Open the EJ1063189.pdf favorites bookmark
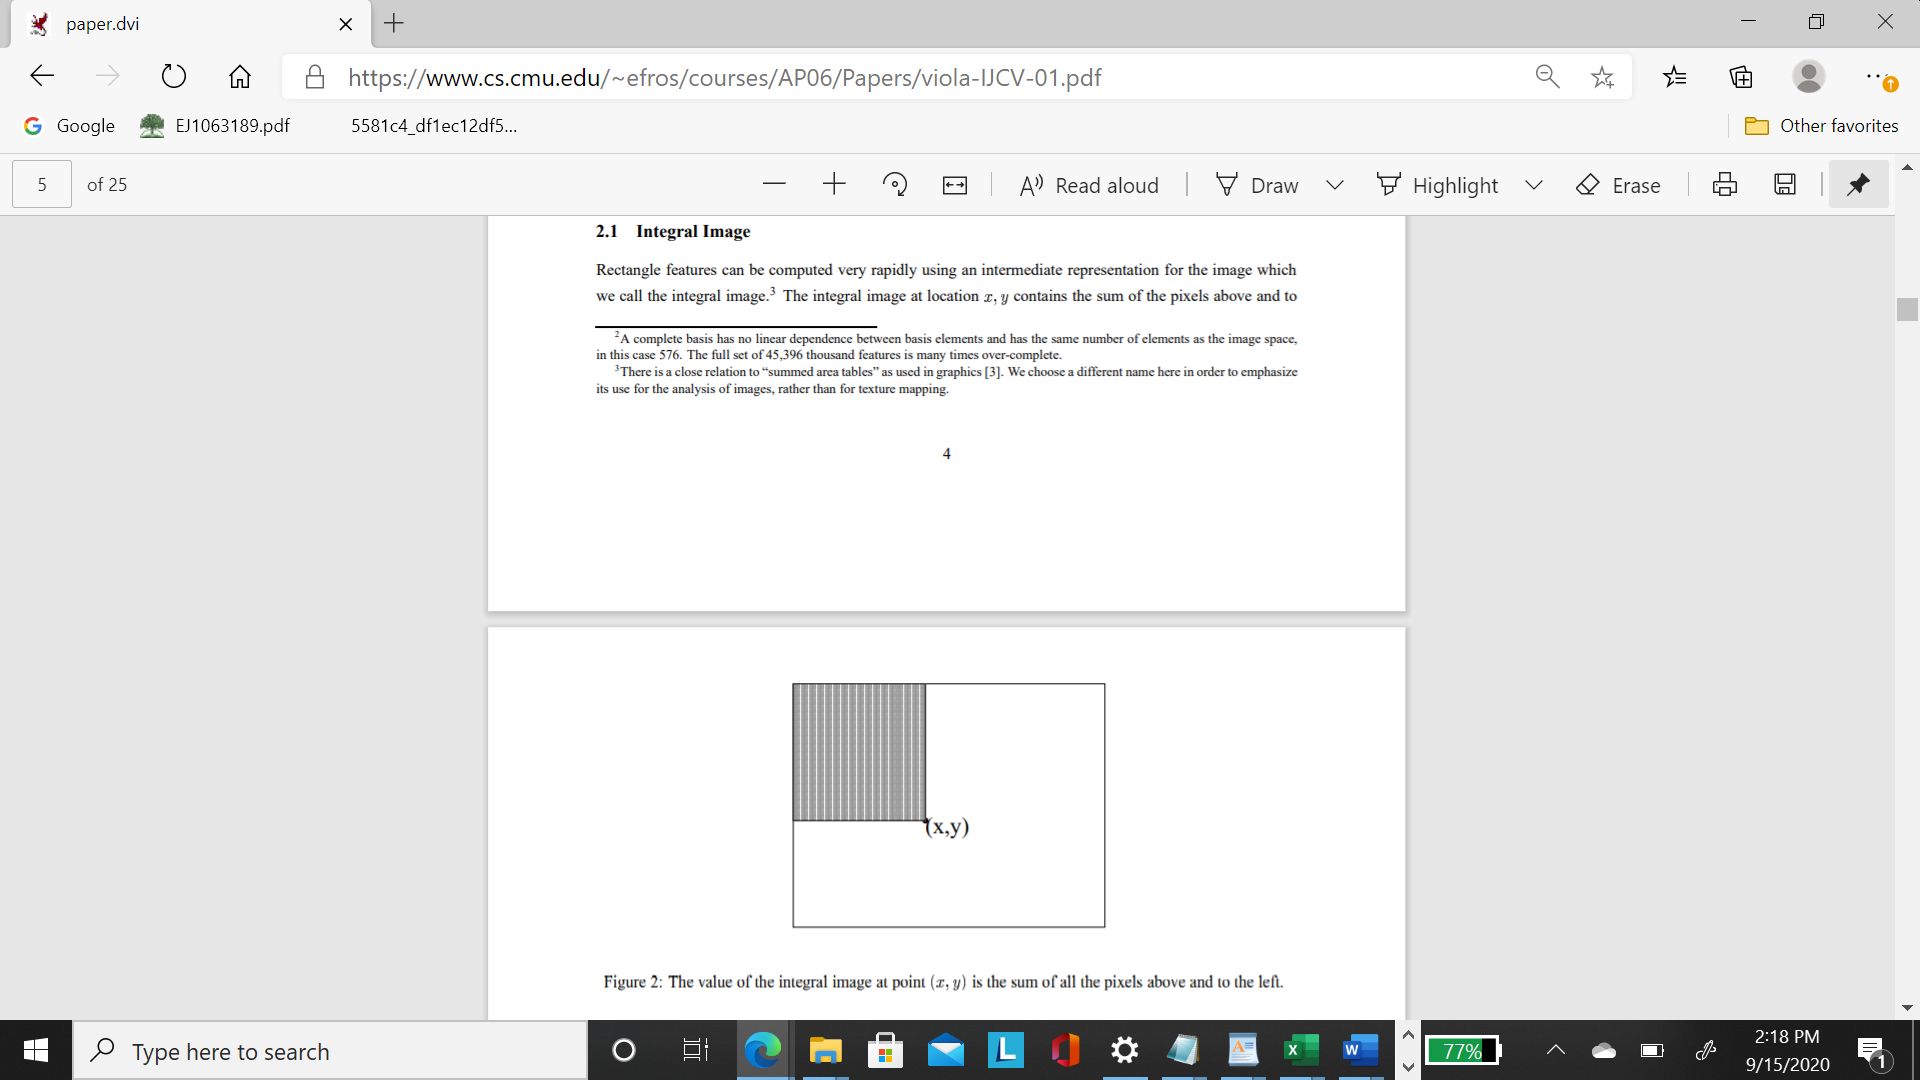 [x=216, y=126]
